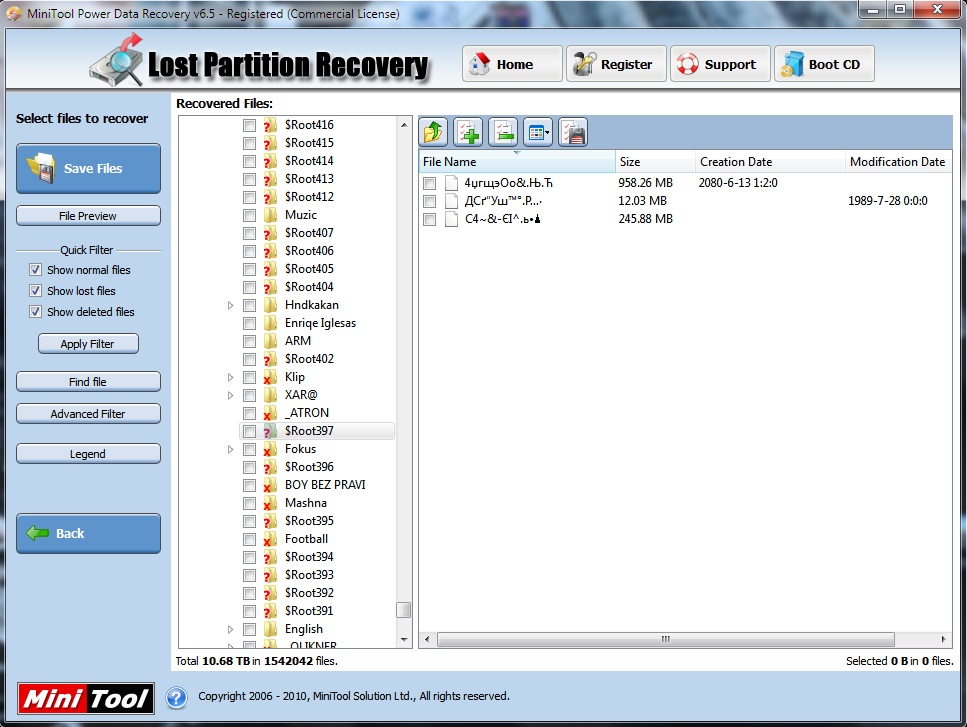Expand the Hndkakan folder node
Viewport: 967px width, 727px height.
pos(230,305)
